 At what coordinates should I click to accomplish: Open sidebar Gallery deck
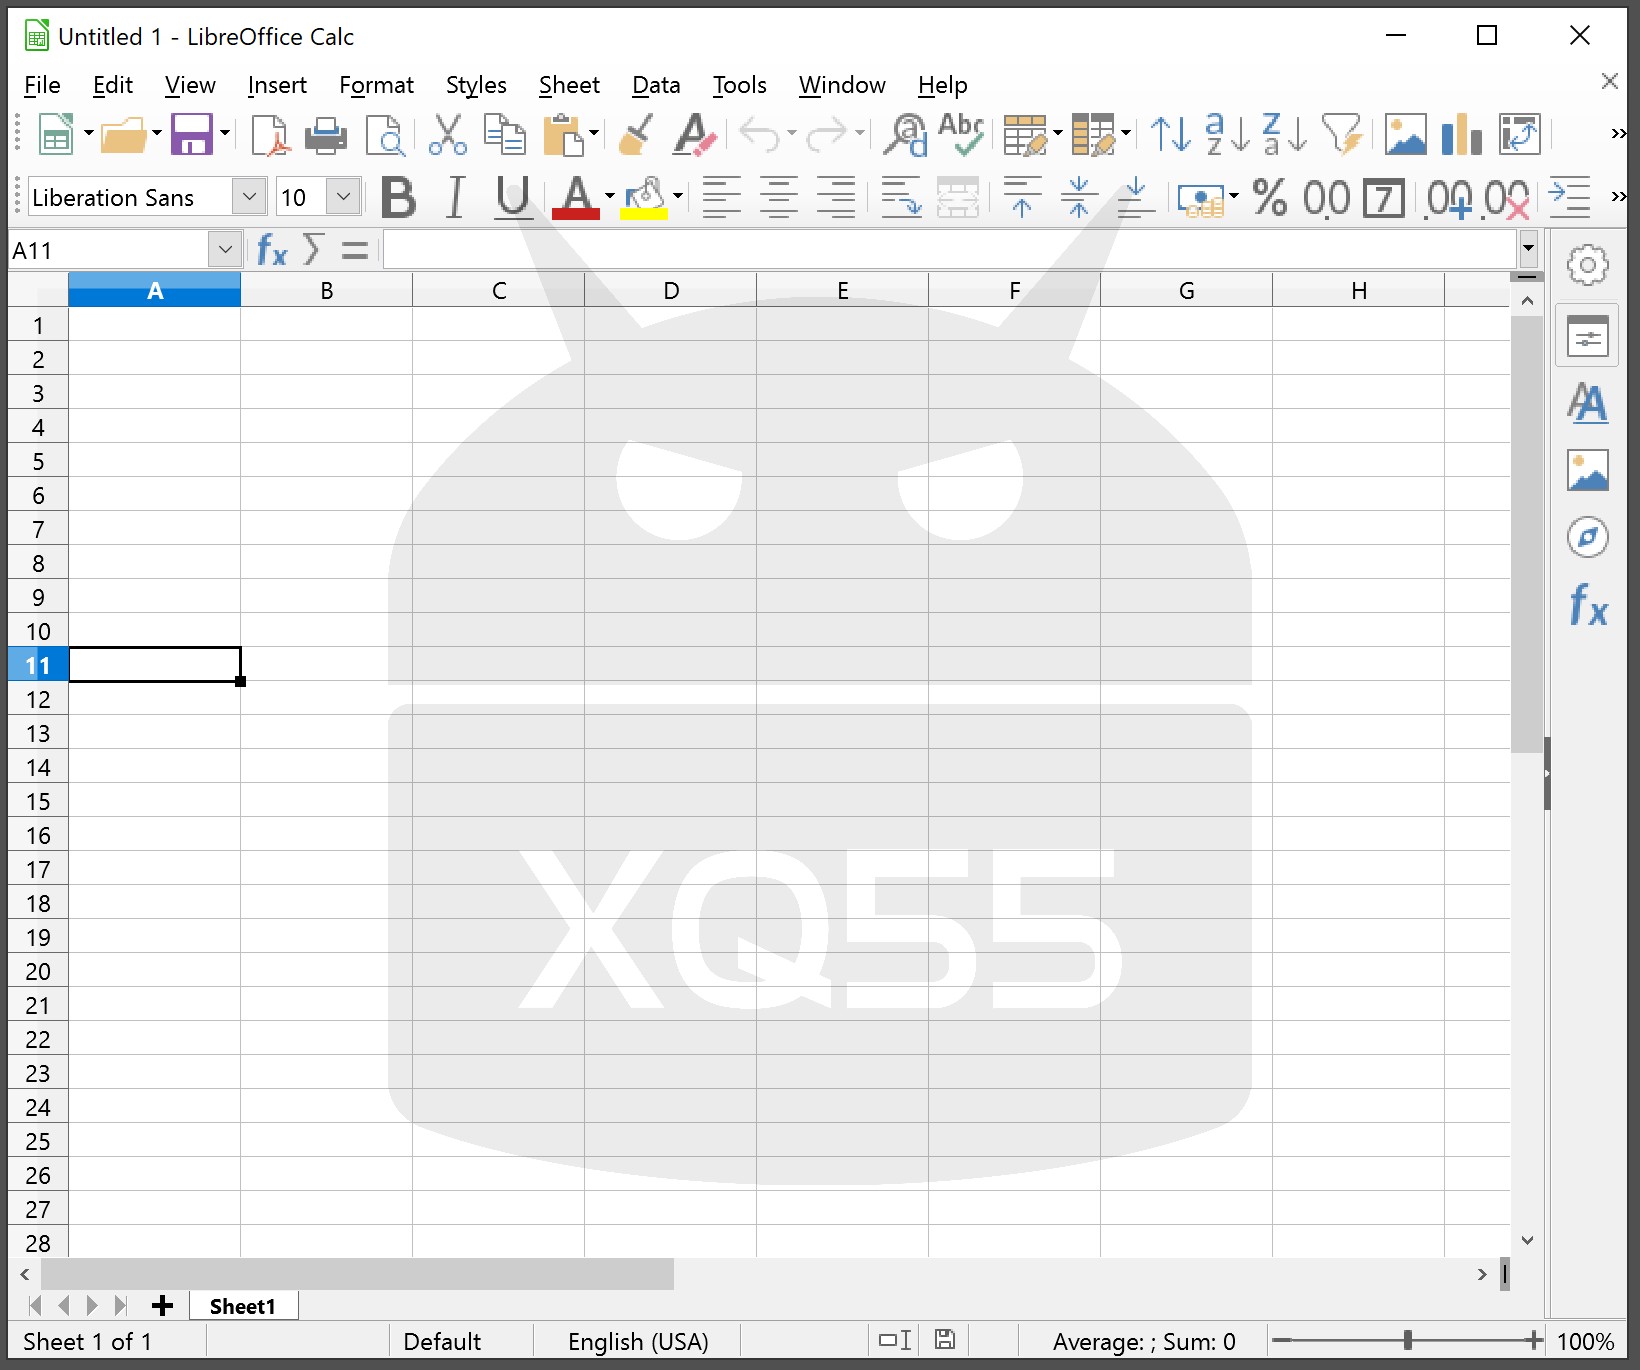[x=1587, y=470]
